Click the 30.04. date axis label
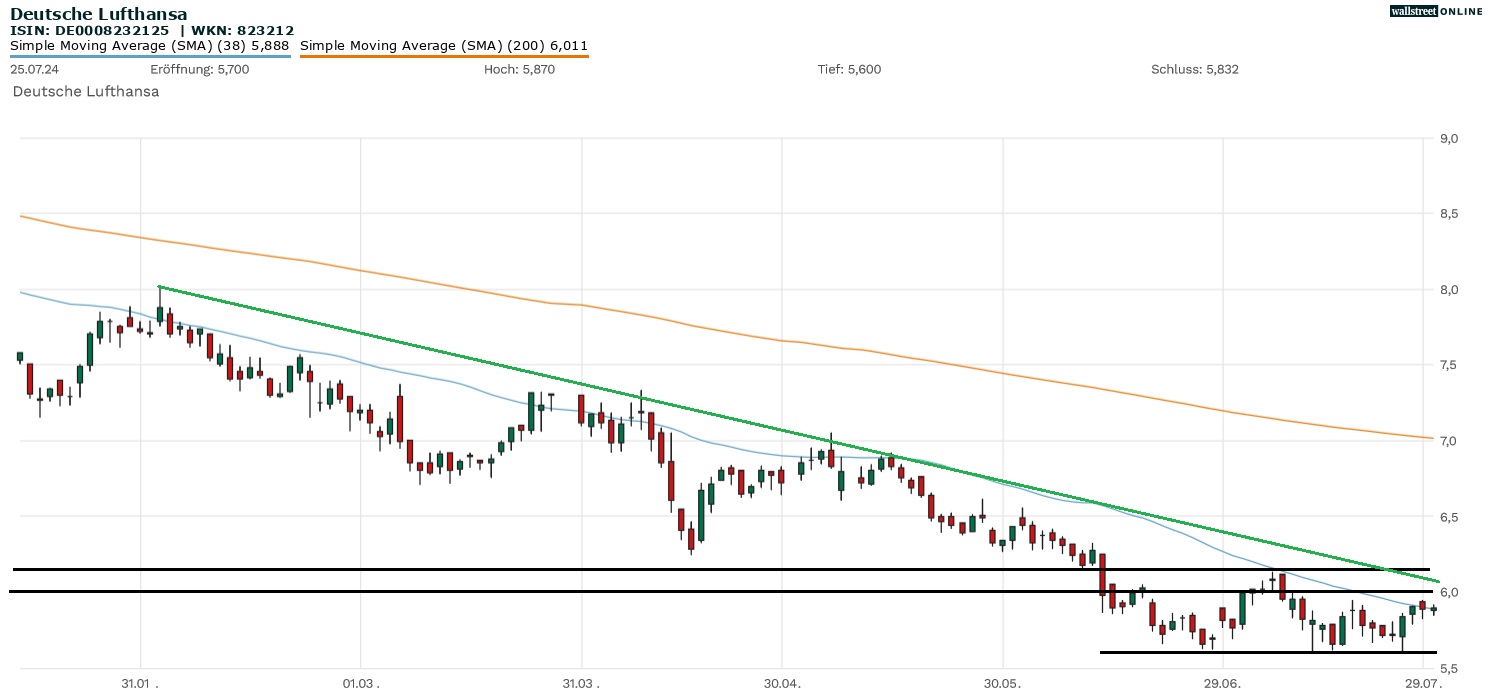 click(x=781, y=683)
